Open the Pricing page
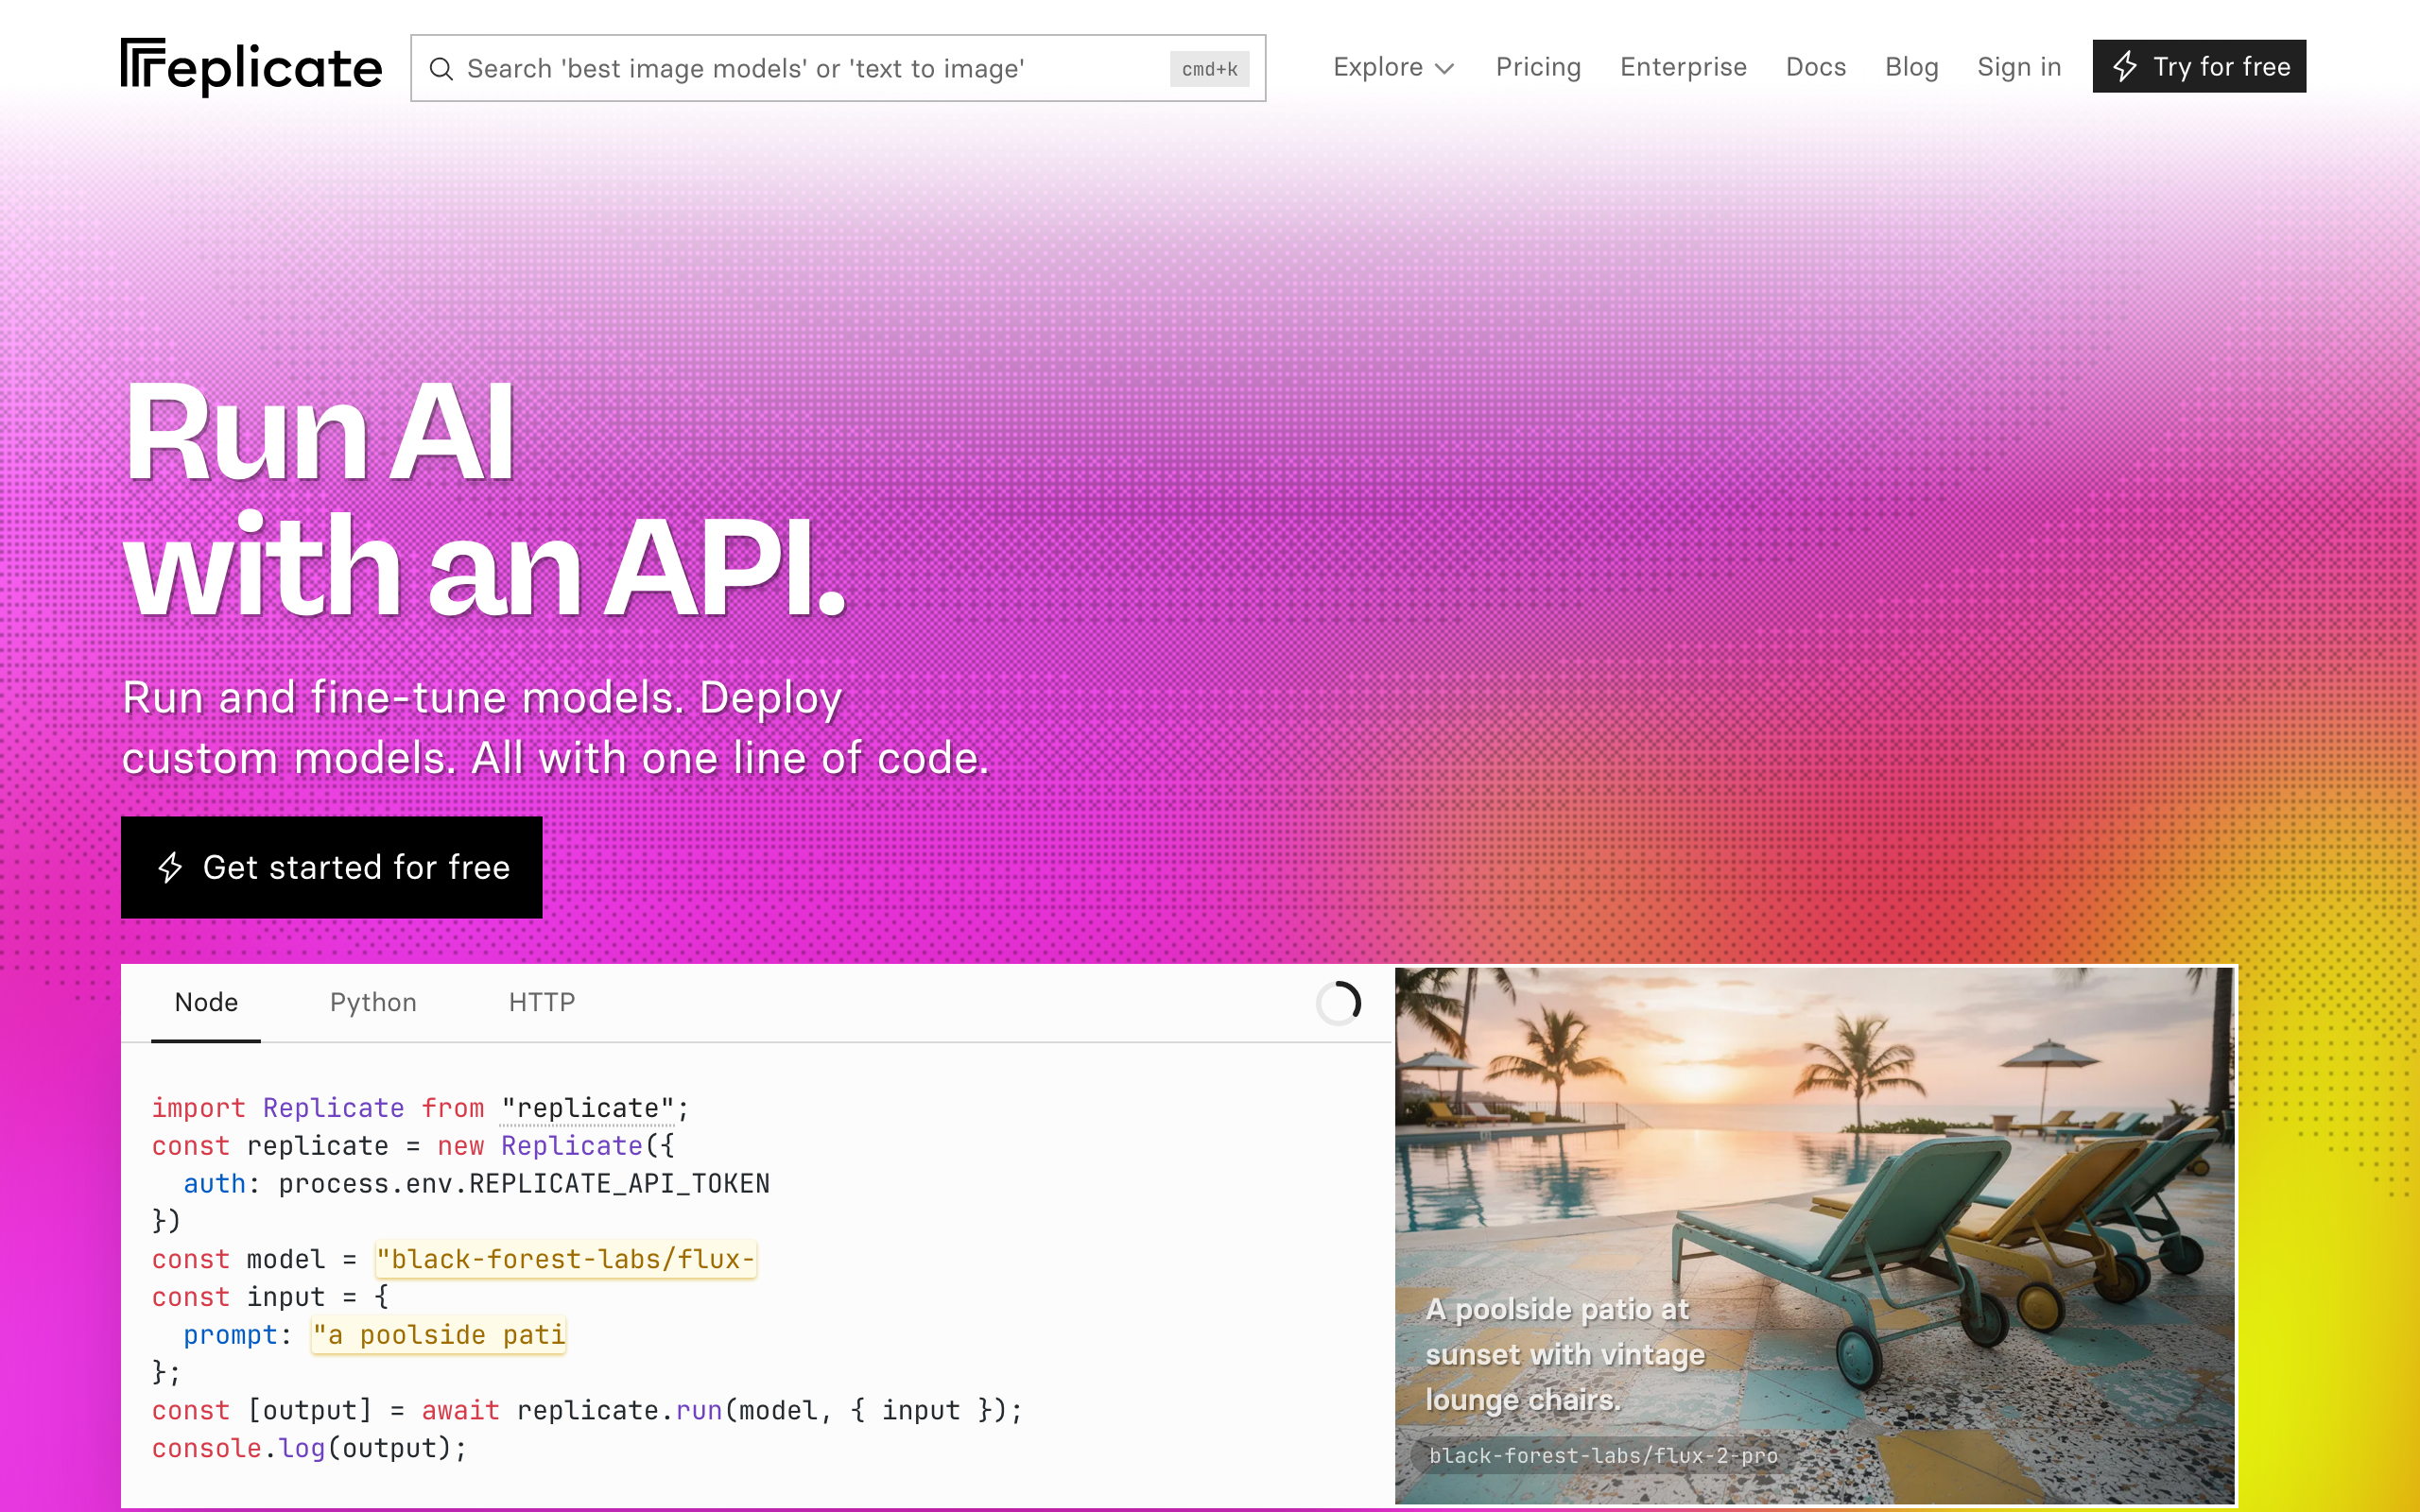Screen dimensions: 2420x1512 click(x=1537, y=67)
